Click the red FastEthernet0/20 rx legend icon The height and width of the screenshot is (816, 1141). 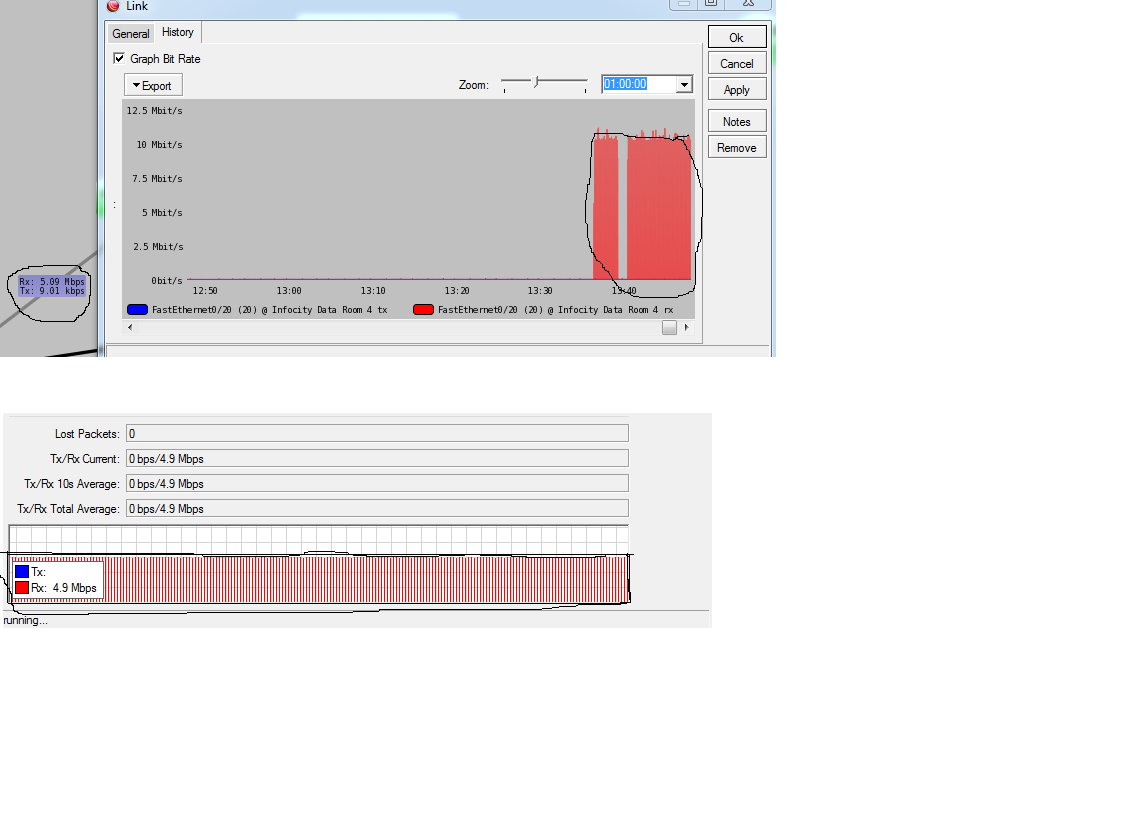423,309
